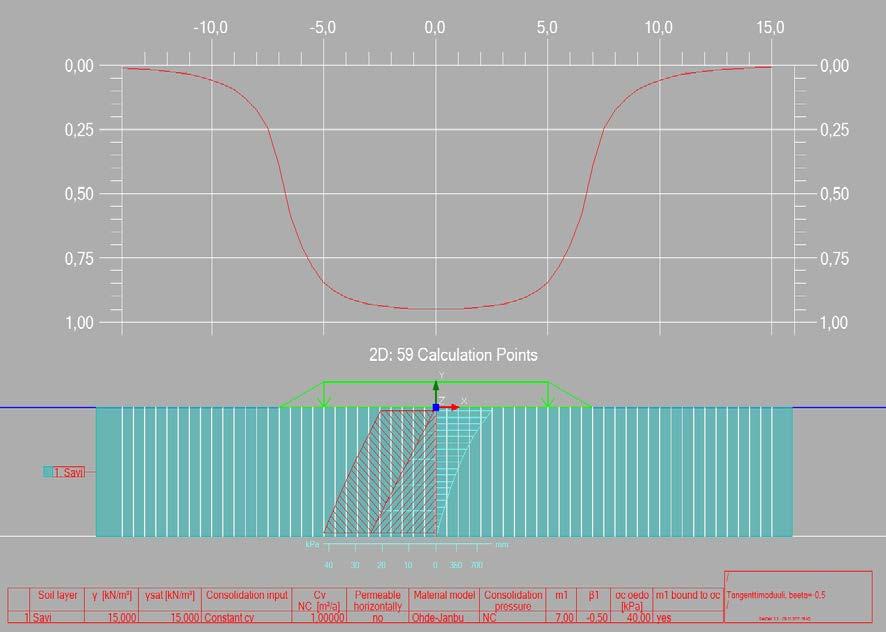886x632 pixels.
Task: Click the teal legend swatch beside '1. Savi'
Action: point(48,472)
